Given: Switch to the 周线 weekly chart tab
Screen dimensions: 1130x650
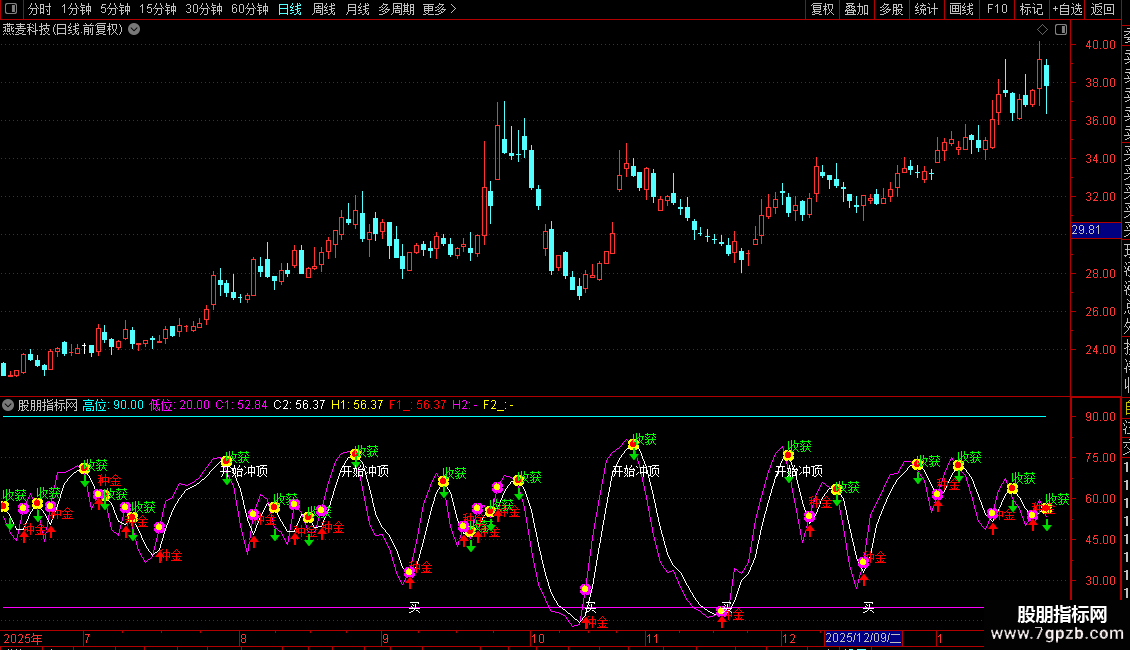Looking at the screenshot, I should pyautogui.click(x=324, y=9).
